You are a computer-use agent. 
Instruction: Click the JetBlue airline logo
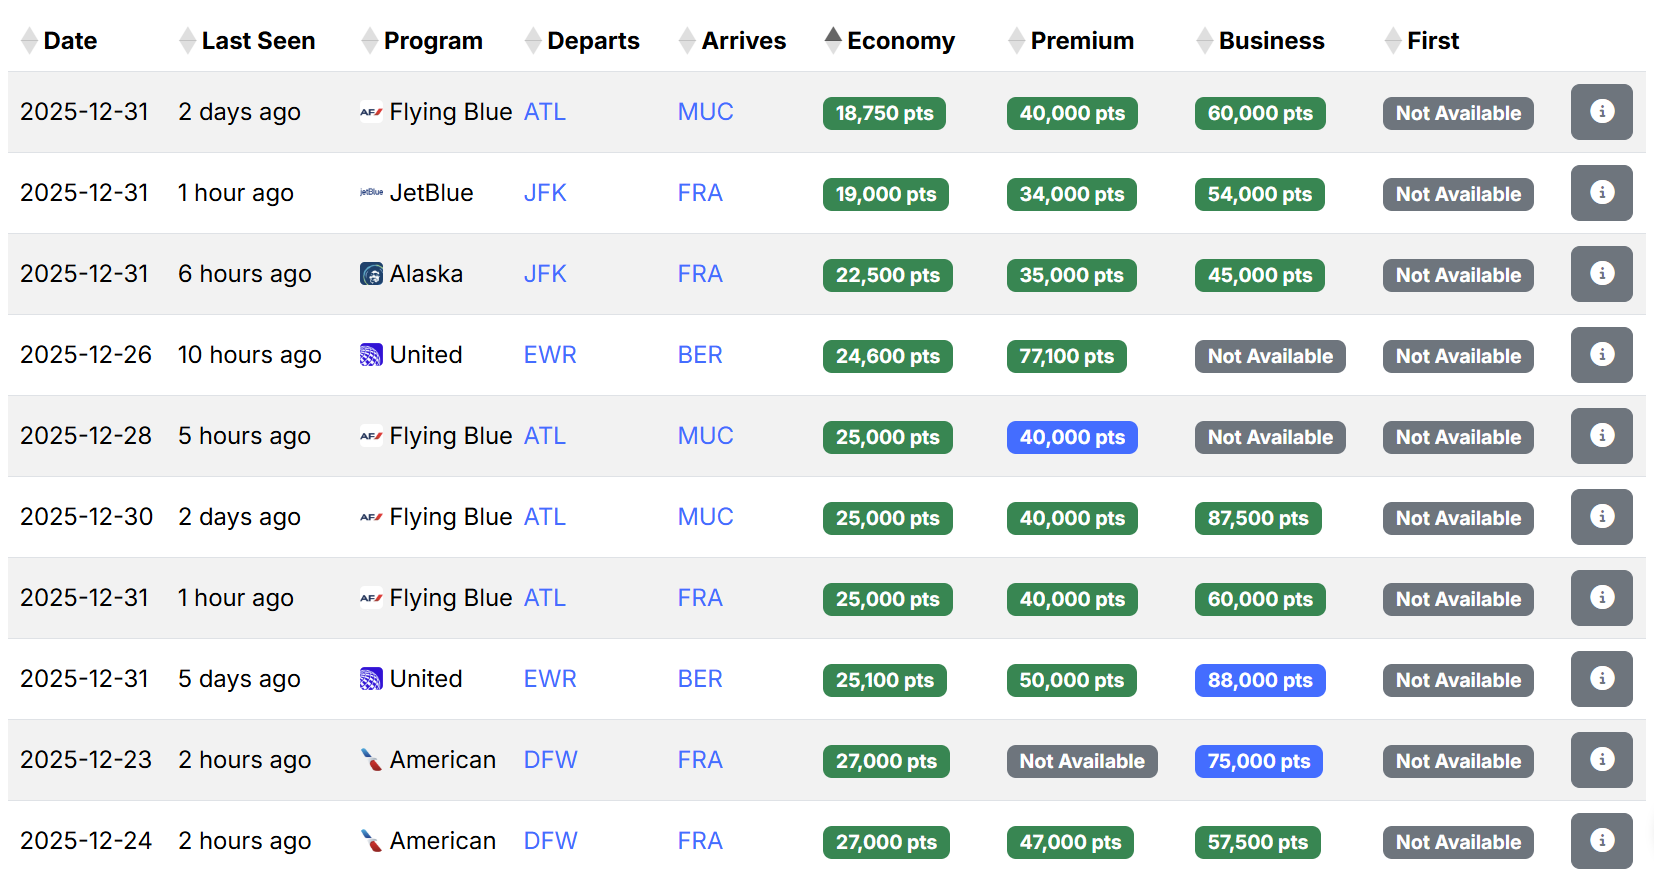[371, 193]
